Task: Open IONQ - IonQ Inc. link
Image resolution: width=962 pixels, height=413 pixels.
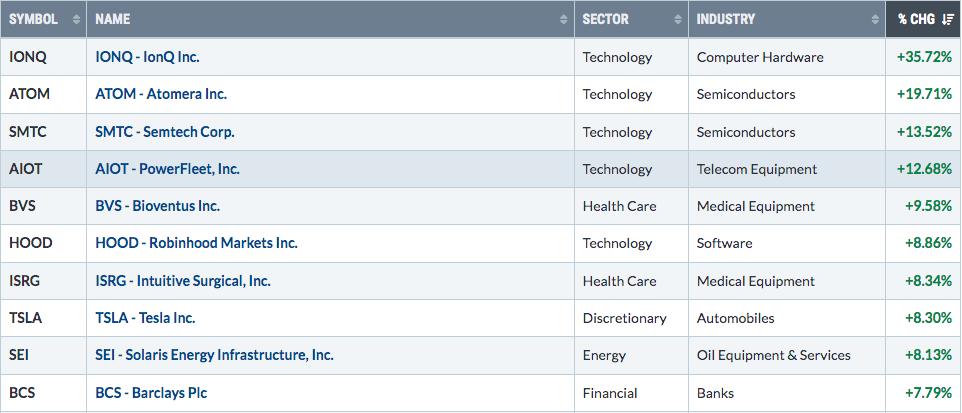Action: 147,57
